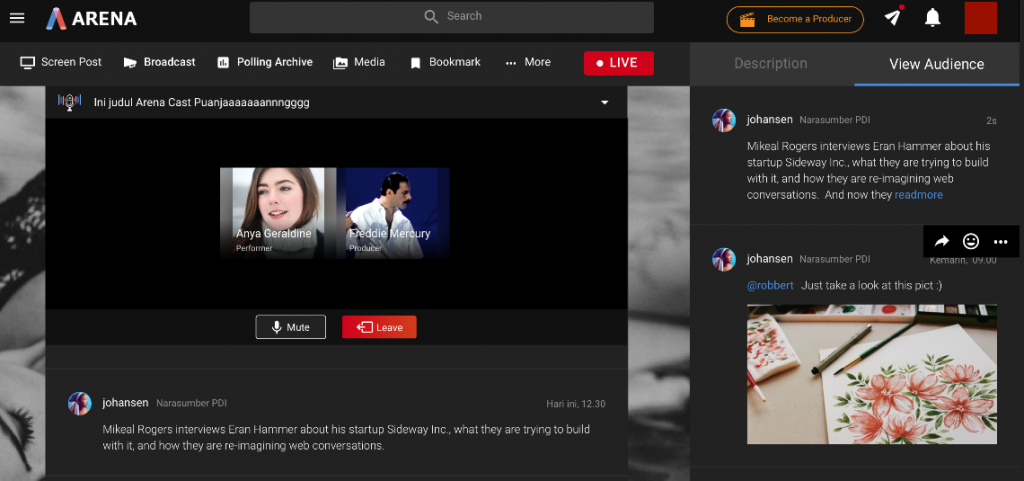This screenshot has height=481, width=1024.
Task: Click the red profile avatar square
Action: click(980, 18)
